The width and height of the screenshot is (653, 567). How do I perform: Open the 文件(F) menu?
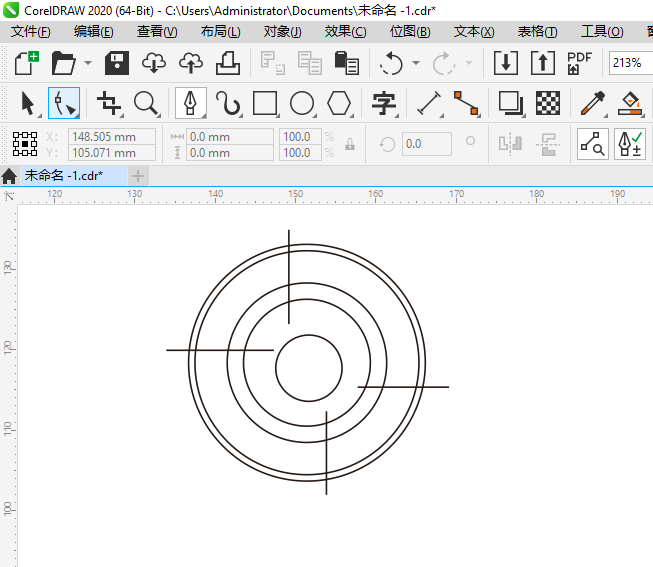pyautogui.click(x=30, y=32)
